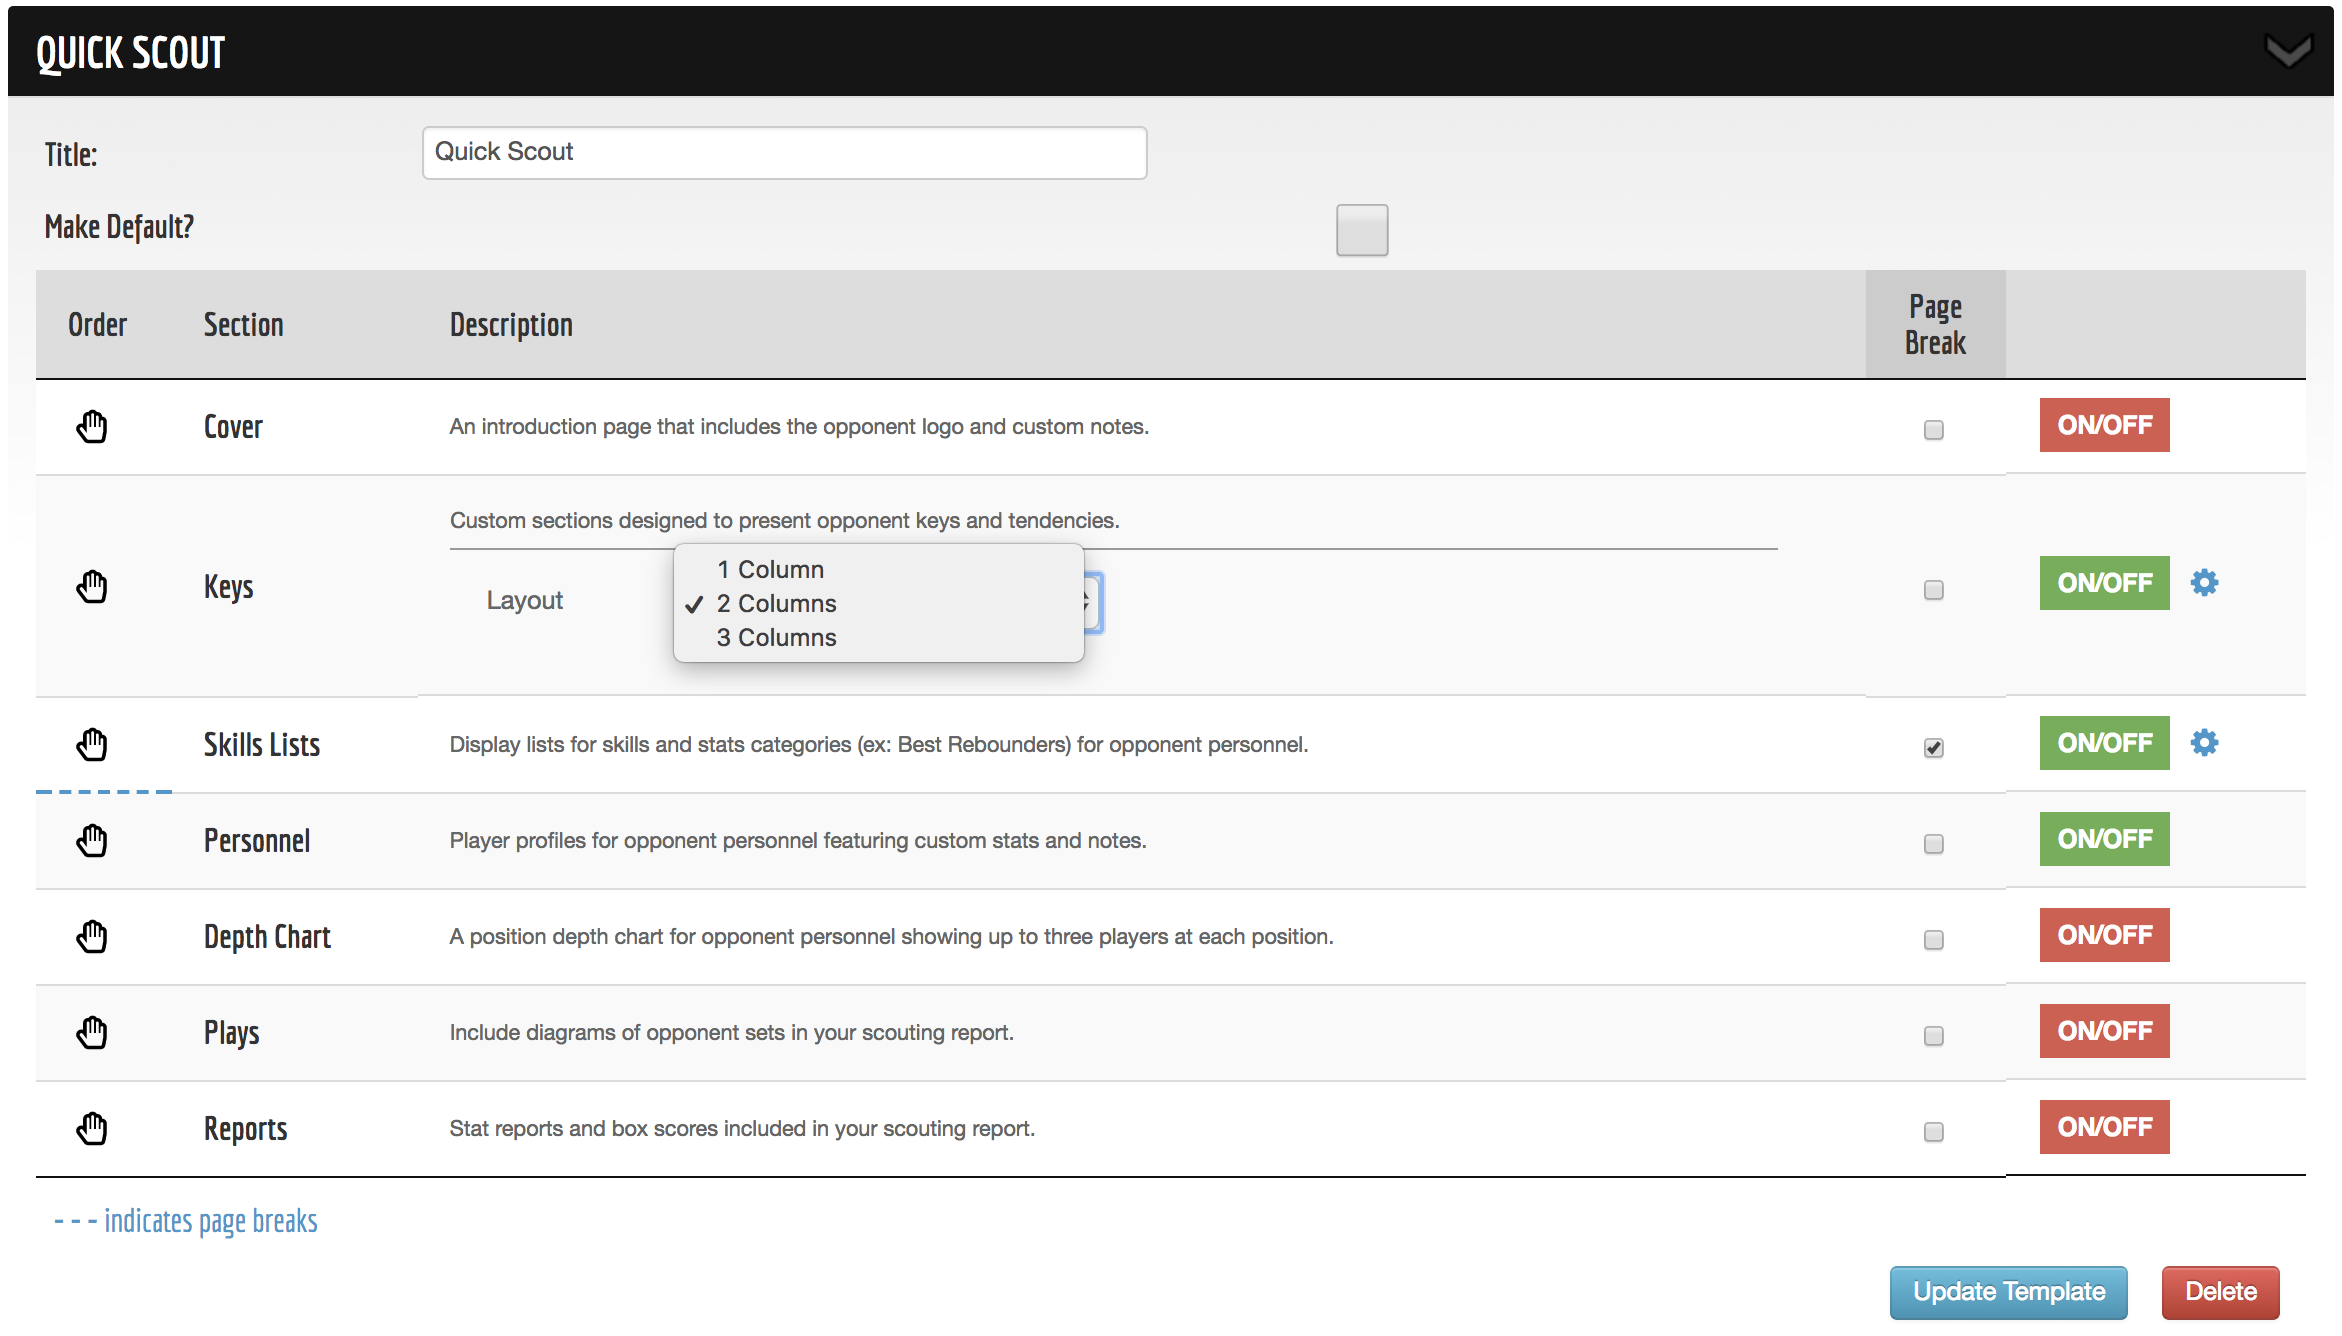Viewport: 2342px width, 1336px height.
Task: Grab the Personnel reorder hand icon
Action: [x=92, y=841]
